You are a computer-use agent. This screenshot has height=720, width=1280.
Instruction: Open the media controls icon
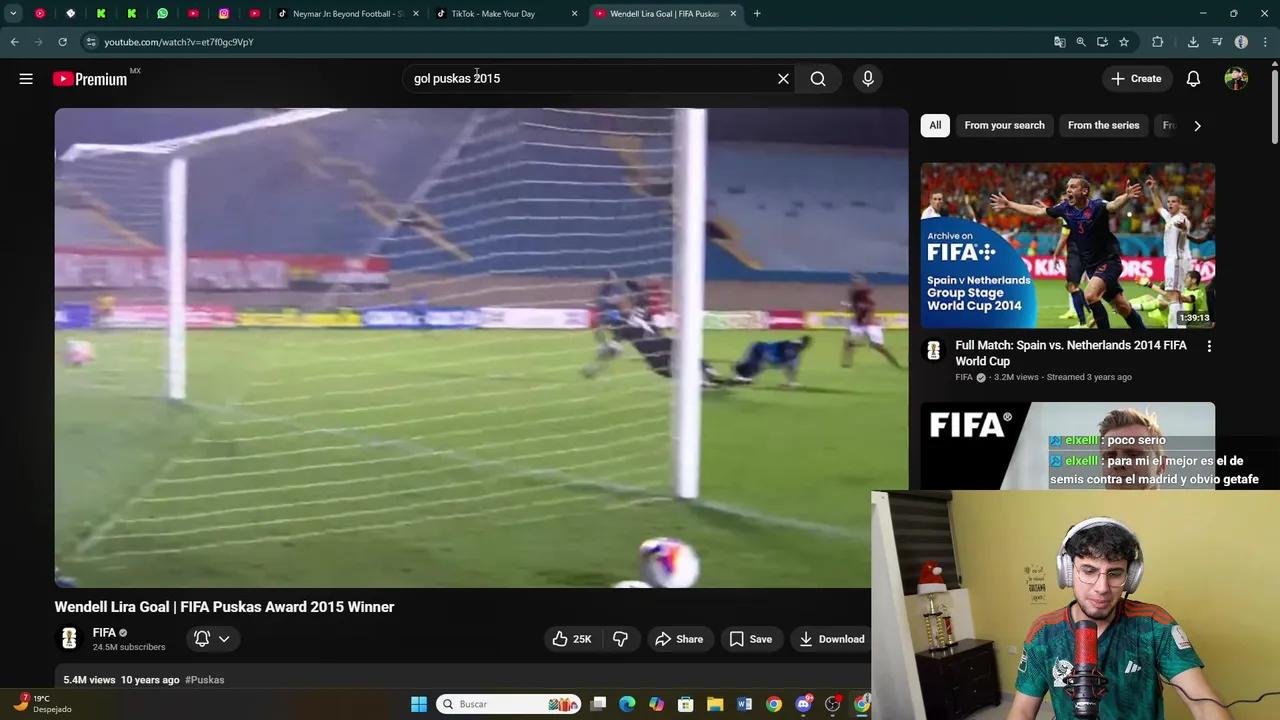[x=1217, y=42]
